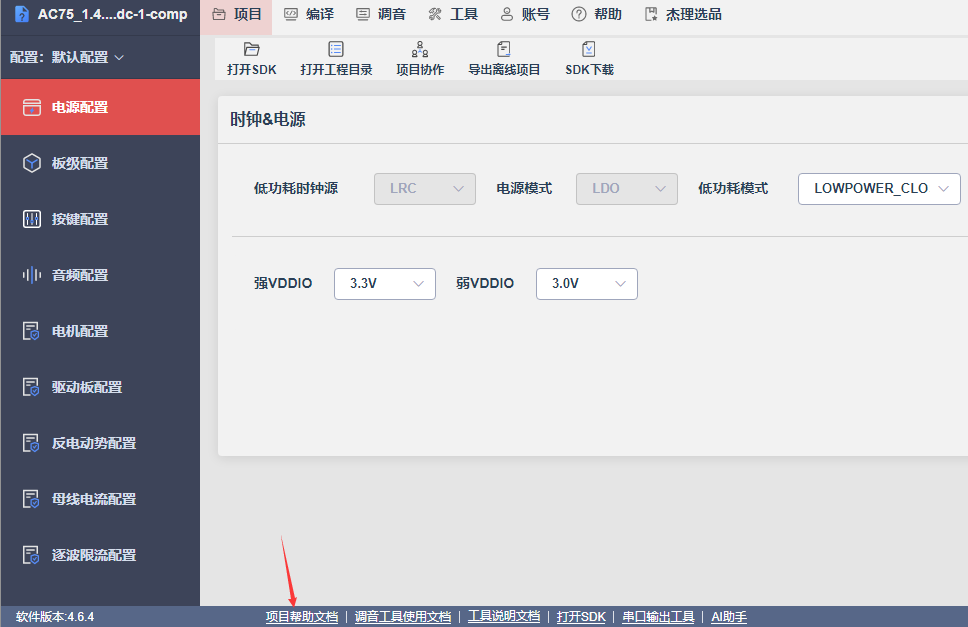Open the 调音工具使用文档 link
The width and height of the screenshot is (968, 627).
coord(403,617)
